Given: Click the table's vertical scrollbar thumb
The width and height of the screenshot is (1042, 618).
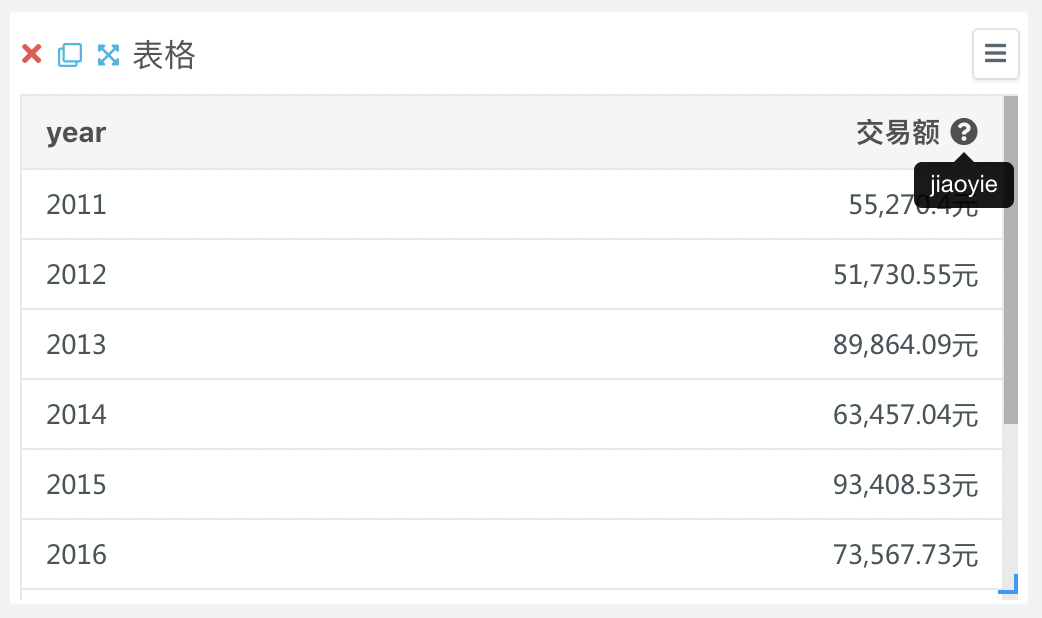Looking at the screenshot, I should coord(1011,260).
